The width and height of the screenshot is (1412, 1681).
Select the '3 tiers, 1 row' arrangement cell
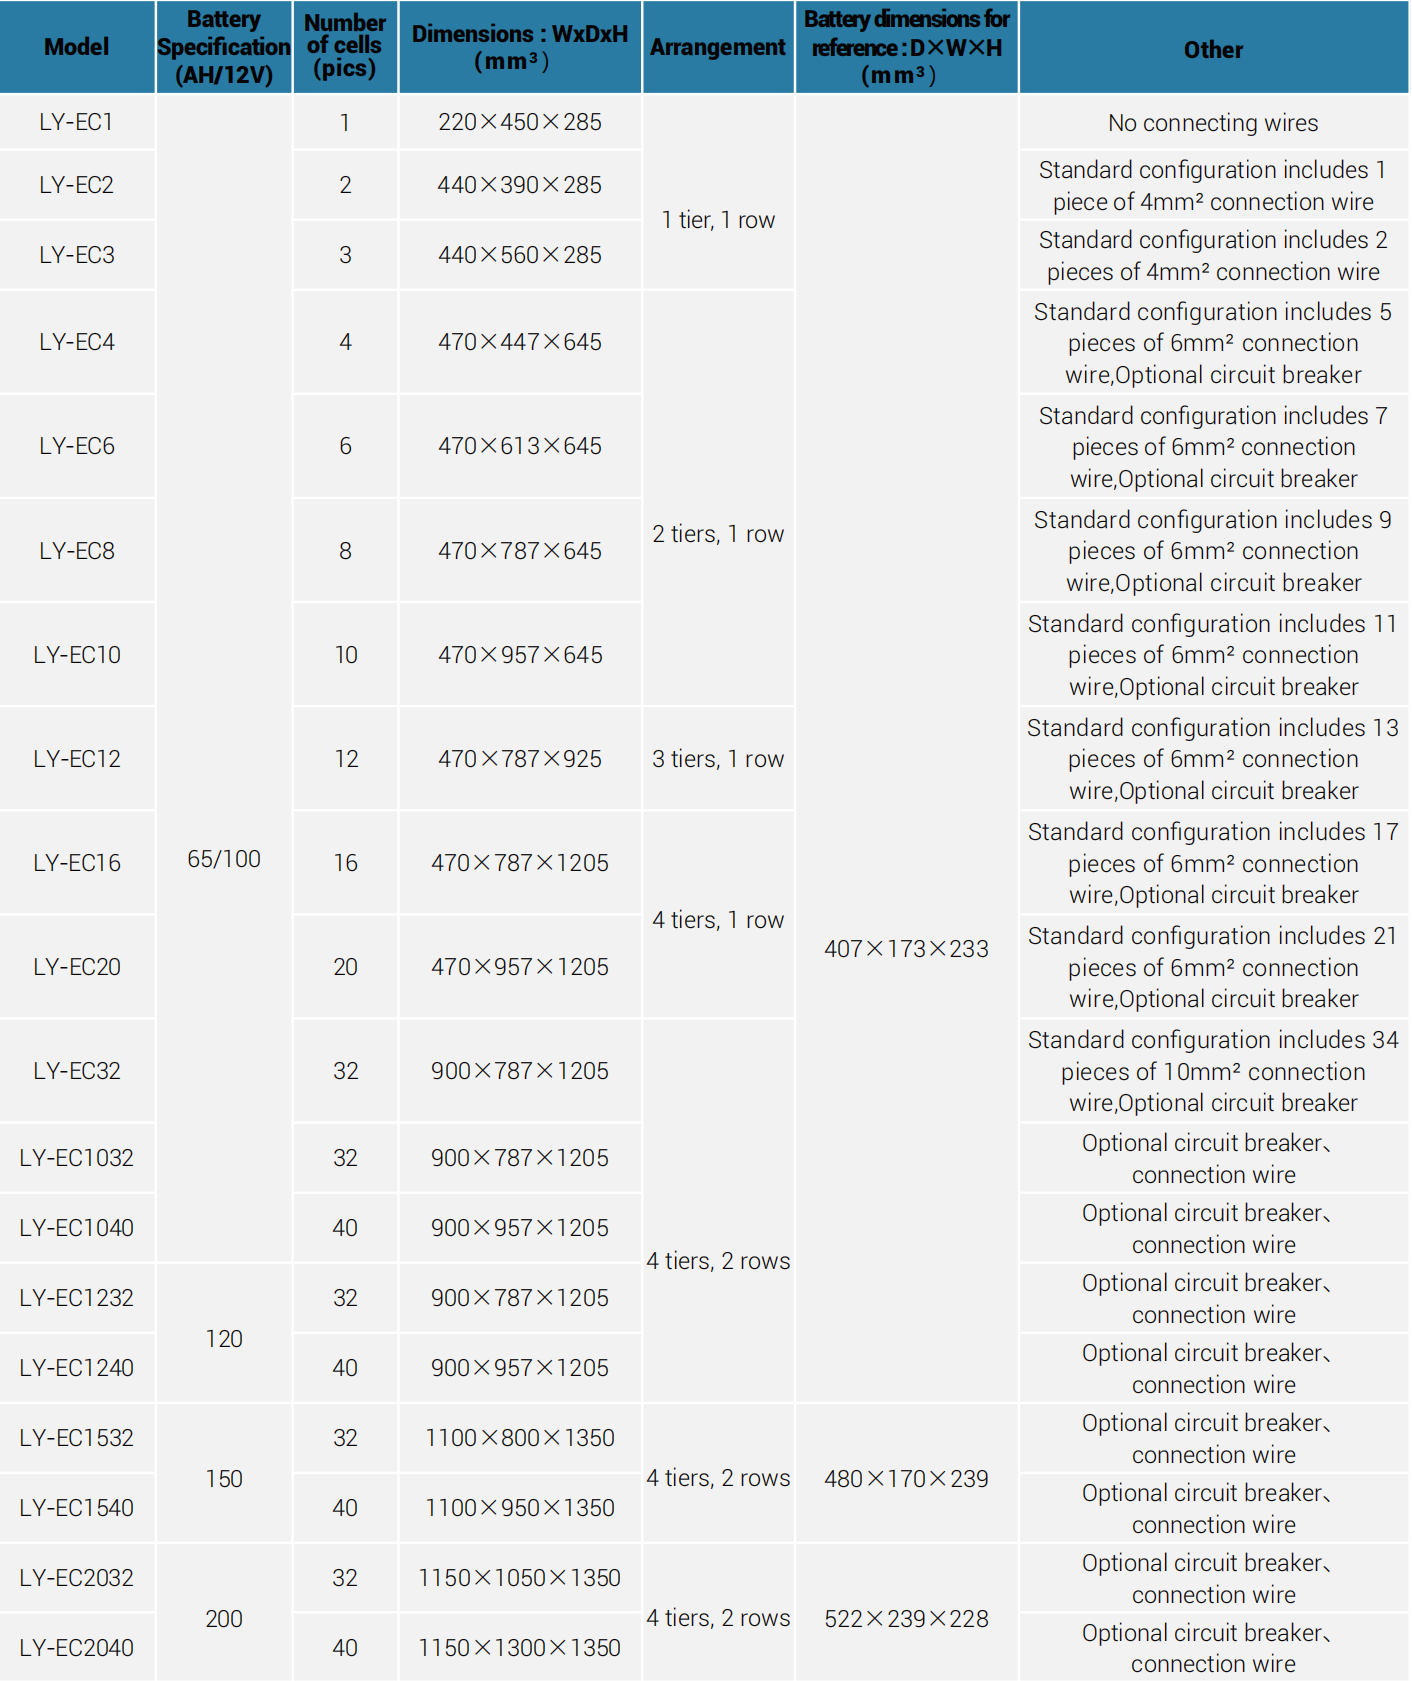(718, 759)
